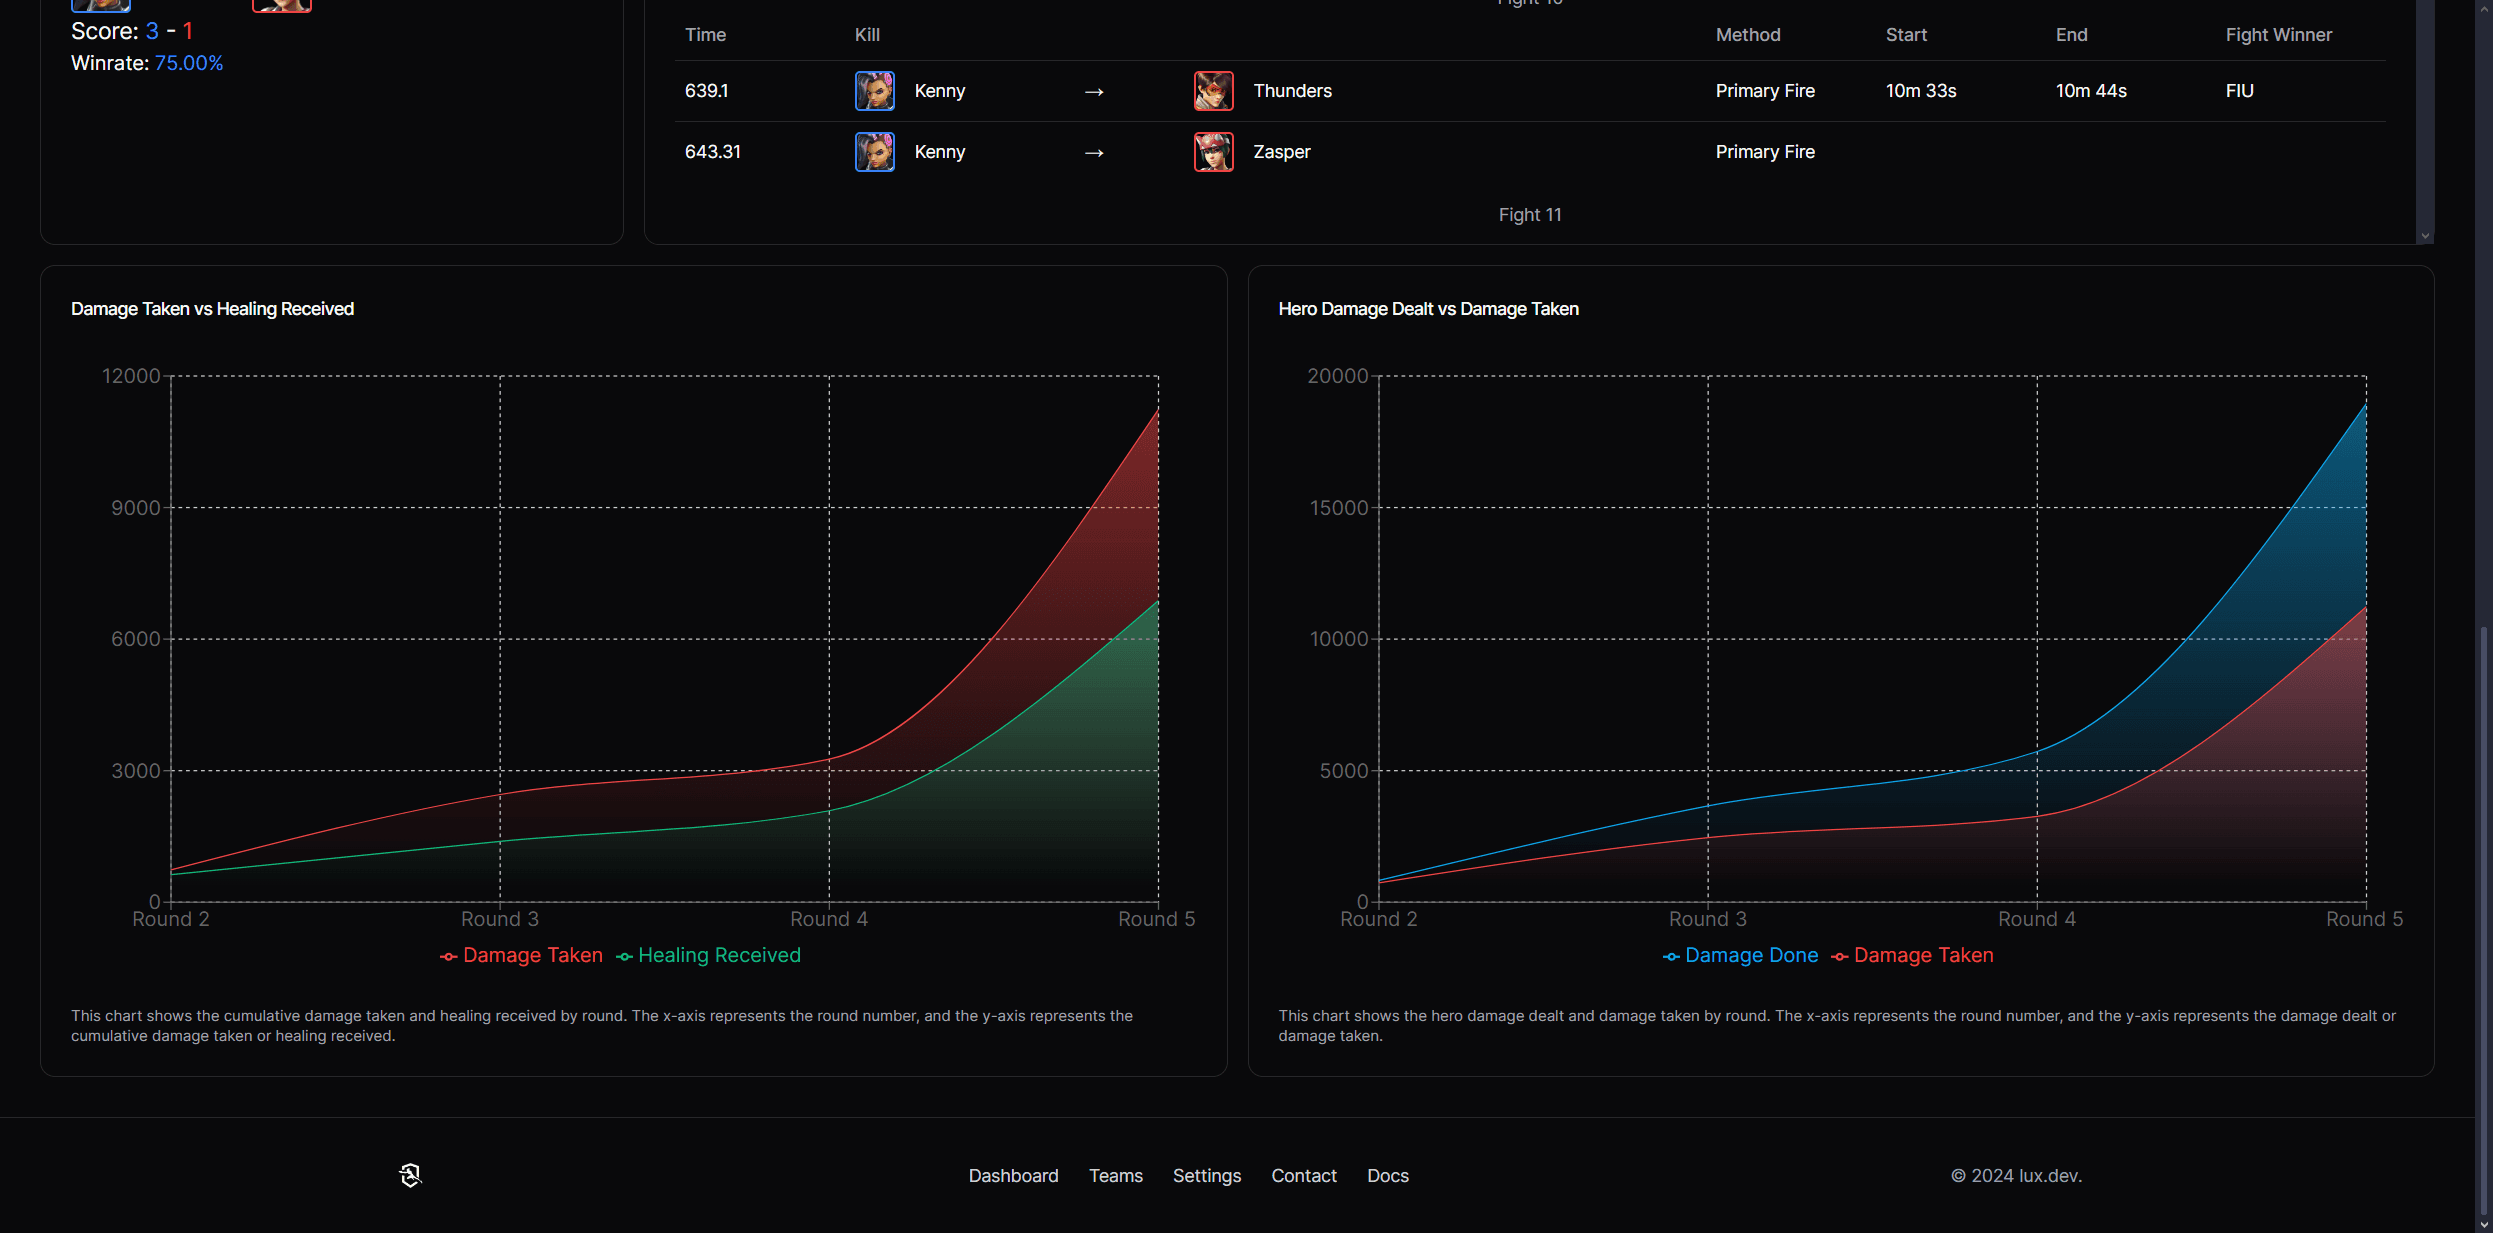The width and height of the screenshot is (2493, 1233).
Task: Click the End column header
Action: [2071, 35]
